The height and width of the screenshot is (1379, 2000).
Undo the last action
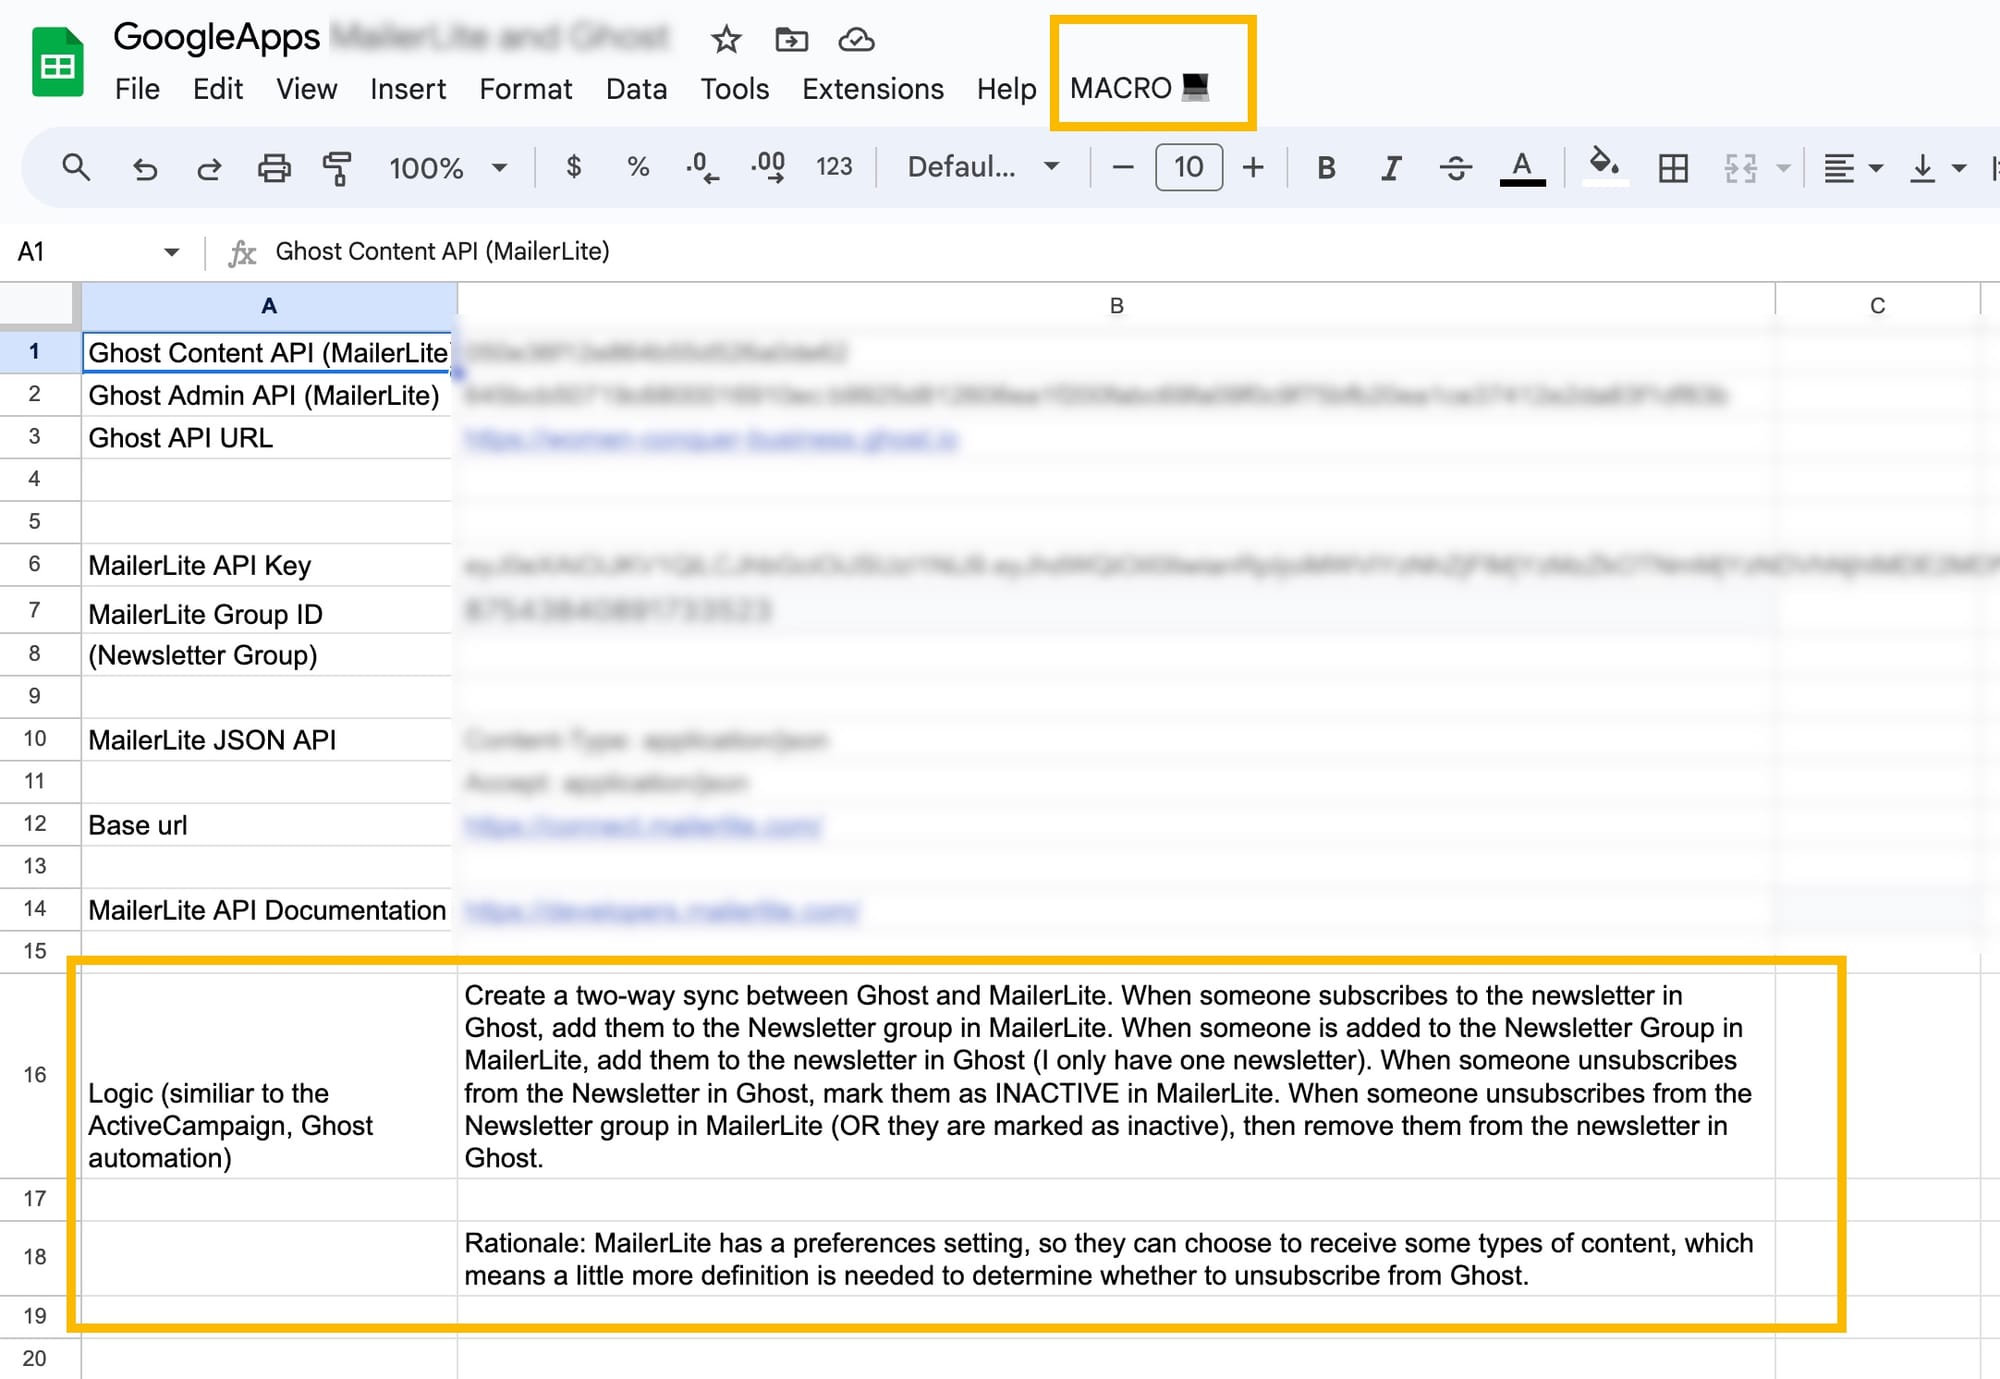[x=145, y=167]
